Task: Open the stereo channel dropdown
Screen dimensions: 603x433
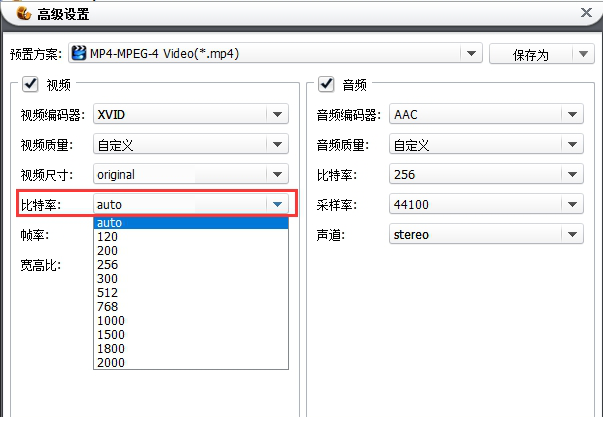Action: pos(571,235)
